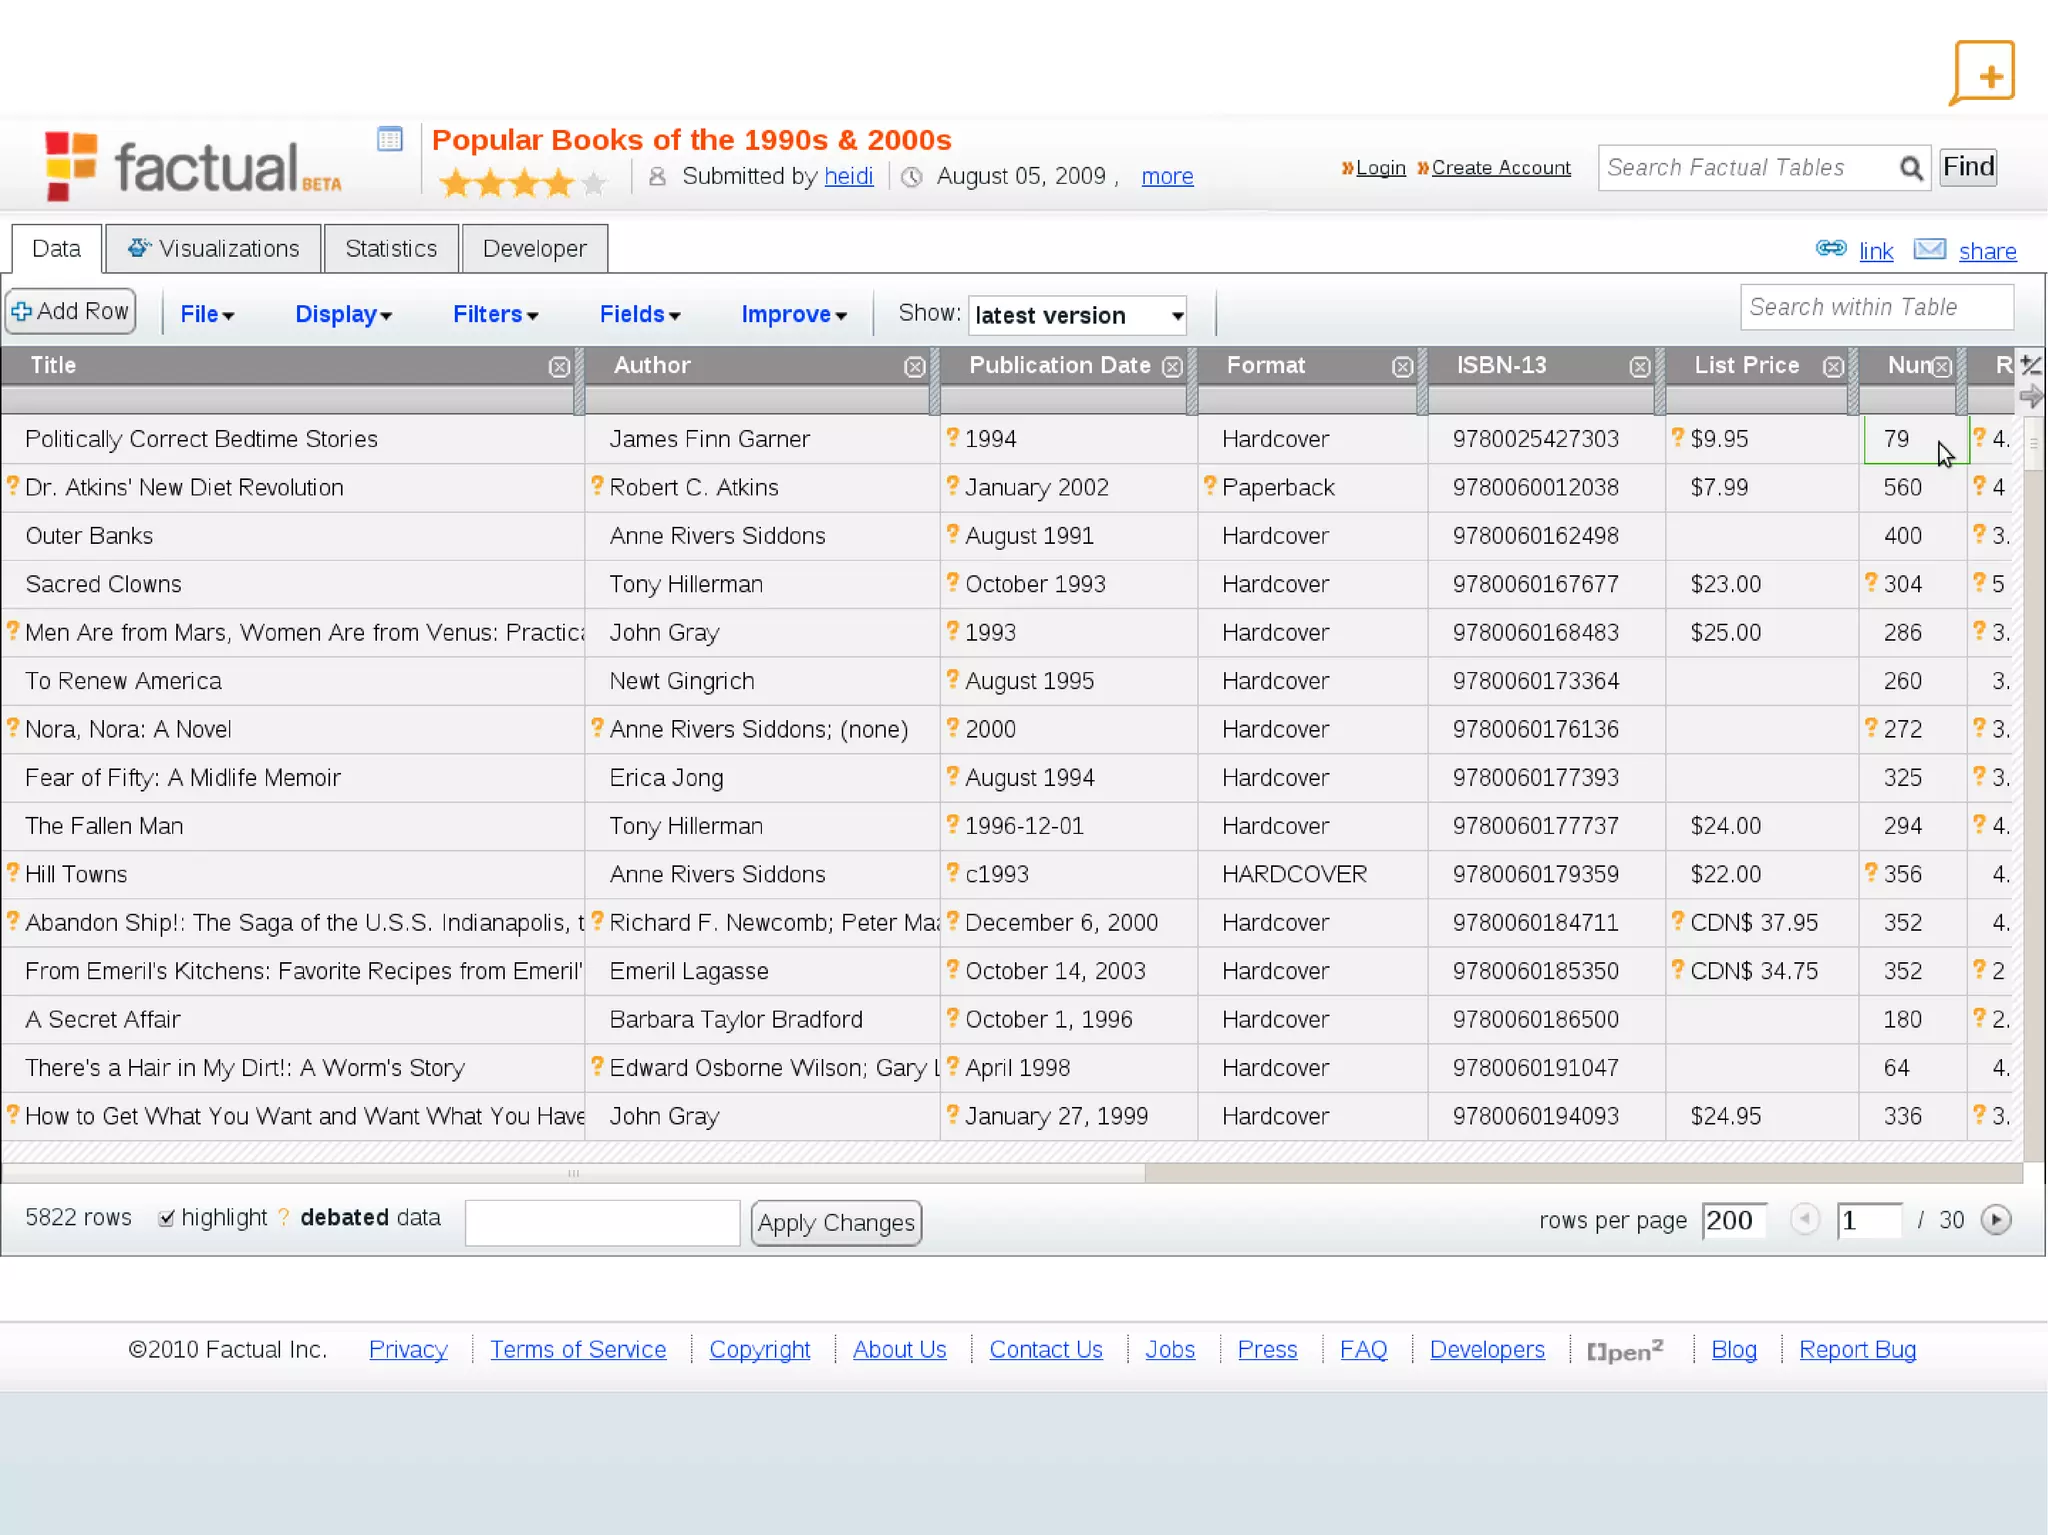This screenshot has width=2048, height=1535.
Task: Rate table with the fifth star
Action: coord(594,183)
